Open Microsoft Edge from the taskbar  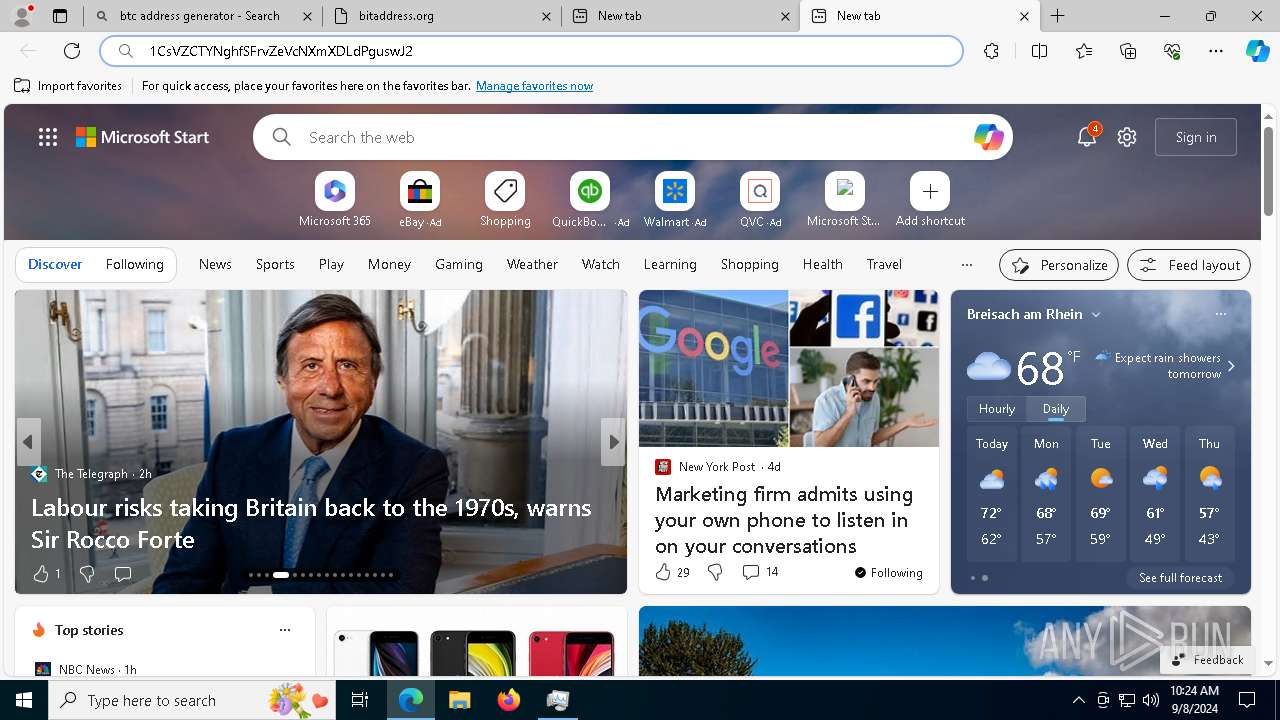(x=411, y=700)
